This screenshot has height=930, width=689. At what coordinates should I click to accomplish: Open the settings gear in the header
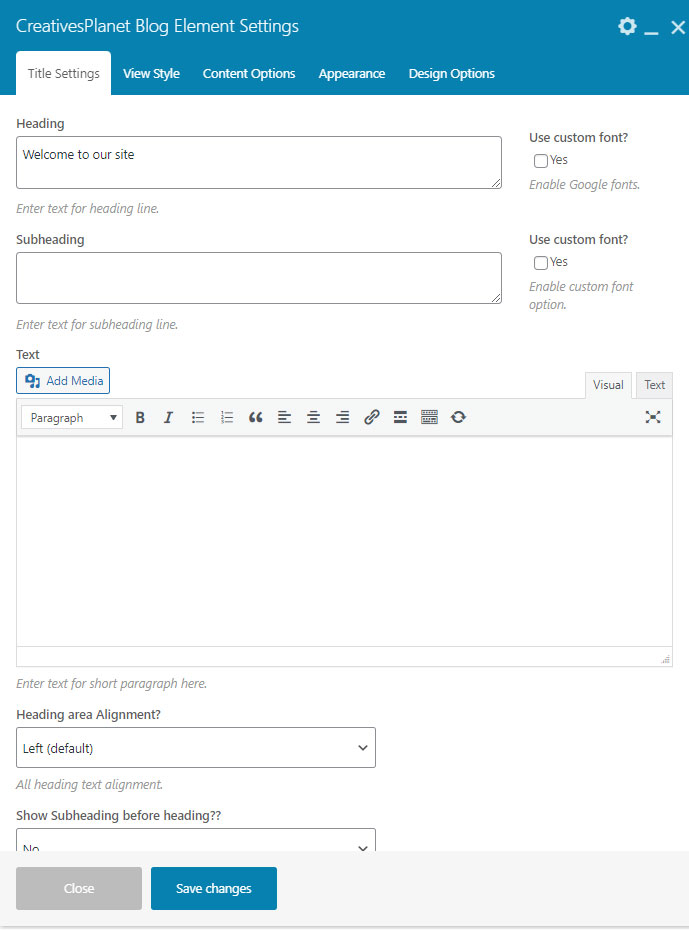click(x=627, y=27)
